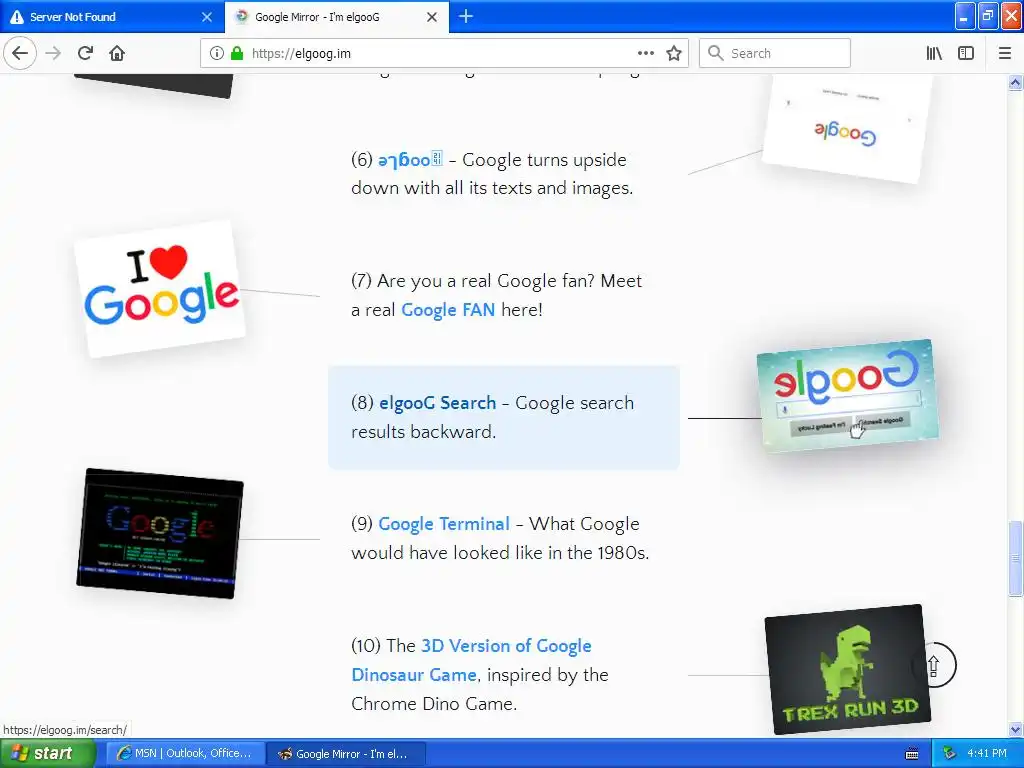Click the green secure padlock icon

[237, 53]
